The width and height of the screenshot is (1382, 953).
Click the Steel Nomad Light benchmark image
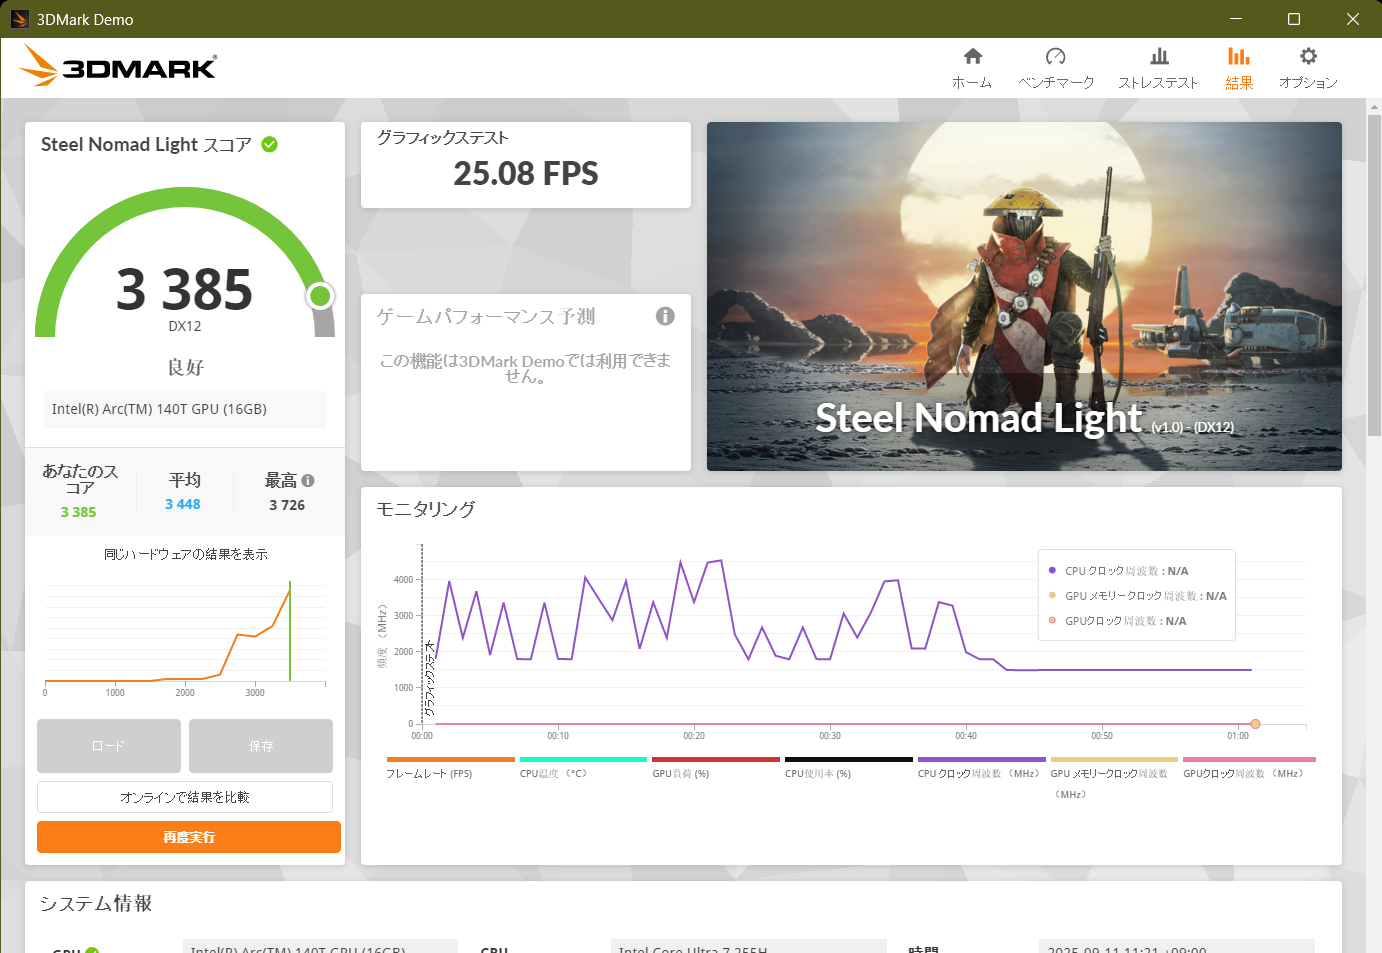pyautogui.click(x=1024, y=296)
